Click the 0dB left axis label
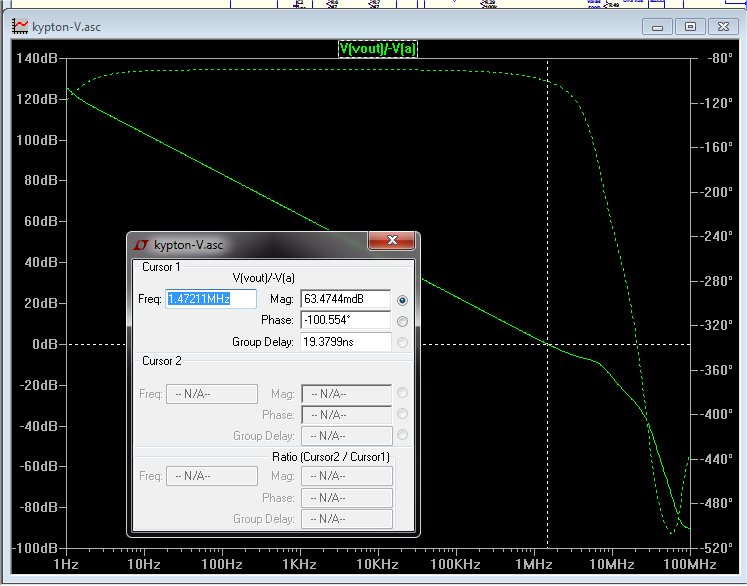Screen dimensions: 747x586 (x=45, y=344)
